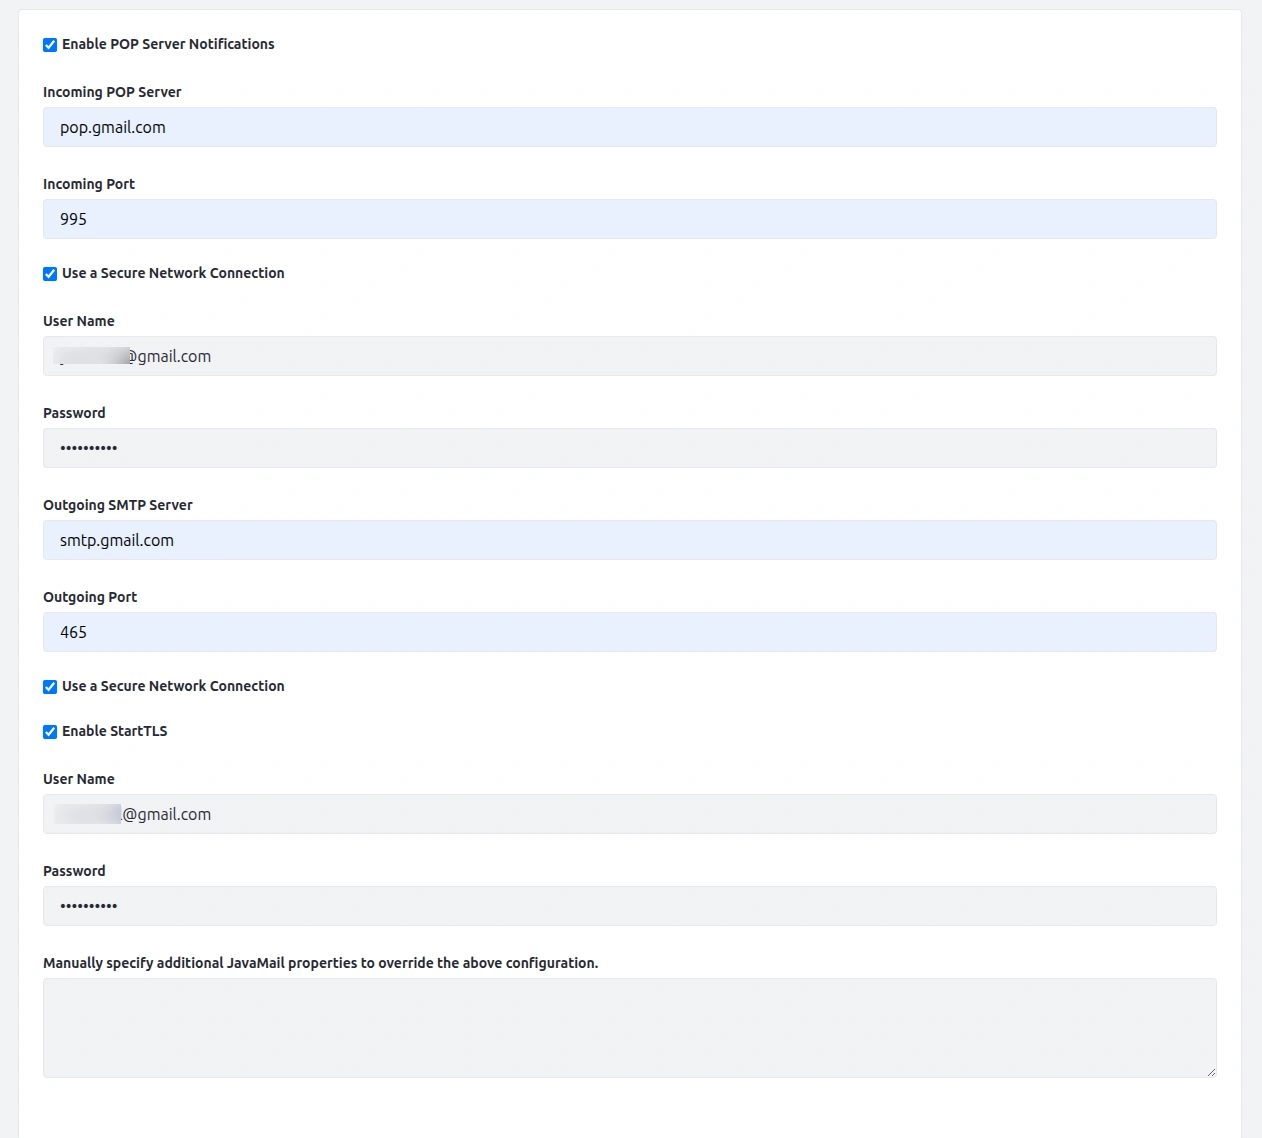Image resolution: width=1262 pixels, height=1138 pixels.
Task: Toggle Enable POP Server Notifications checkbox
Action: [50, 45]
